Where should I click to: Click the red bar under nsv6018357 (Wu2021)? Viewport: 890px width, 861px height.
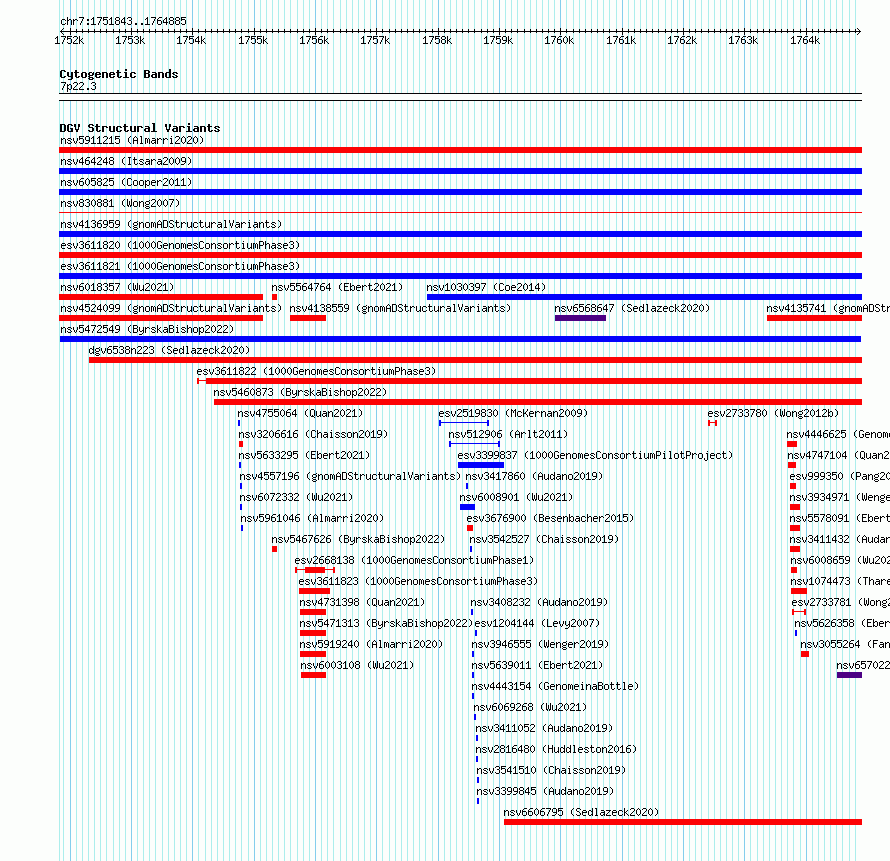[x=161, y=297]
